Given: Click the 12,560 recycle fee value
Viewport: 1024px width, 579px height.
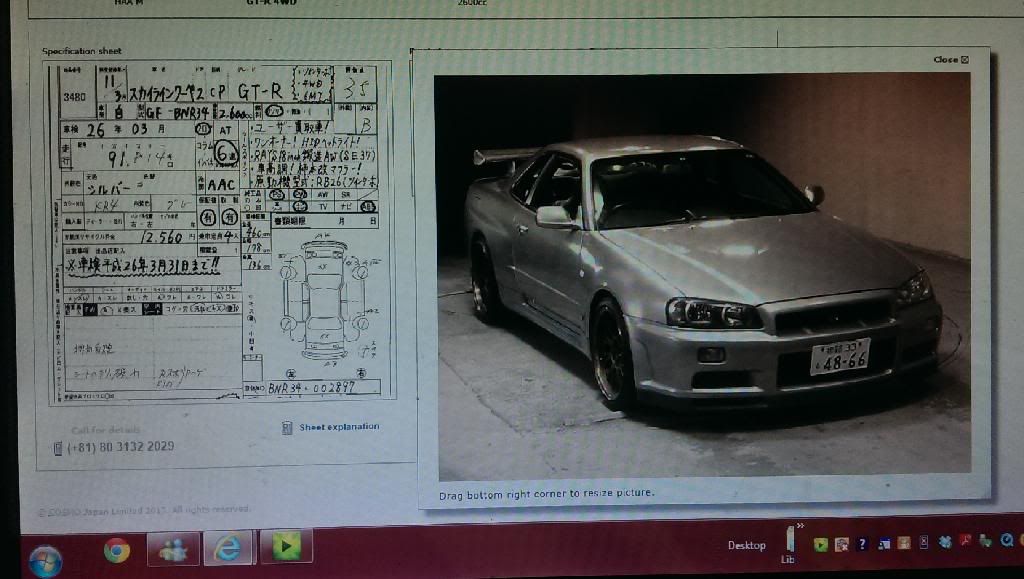Looking at the screenshot, I should pyautogui.click(x=161, y=238).
